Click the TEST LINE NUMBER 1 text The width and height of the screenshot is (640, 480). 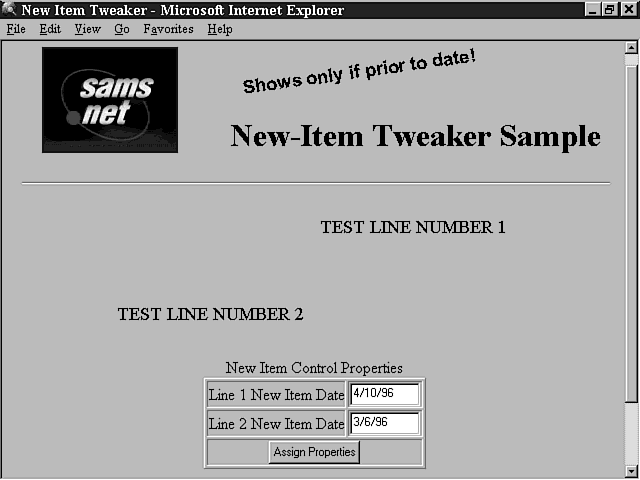[413, 228]
